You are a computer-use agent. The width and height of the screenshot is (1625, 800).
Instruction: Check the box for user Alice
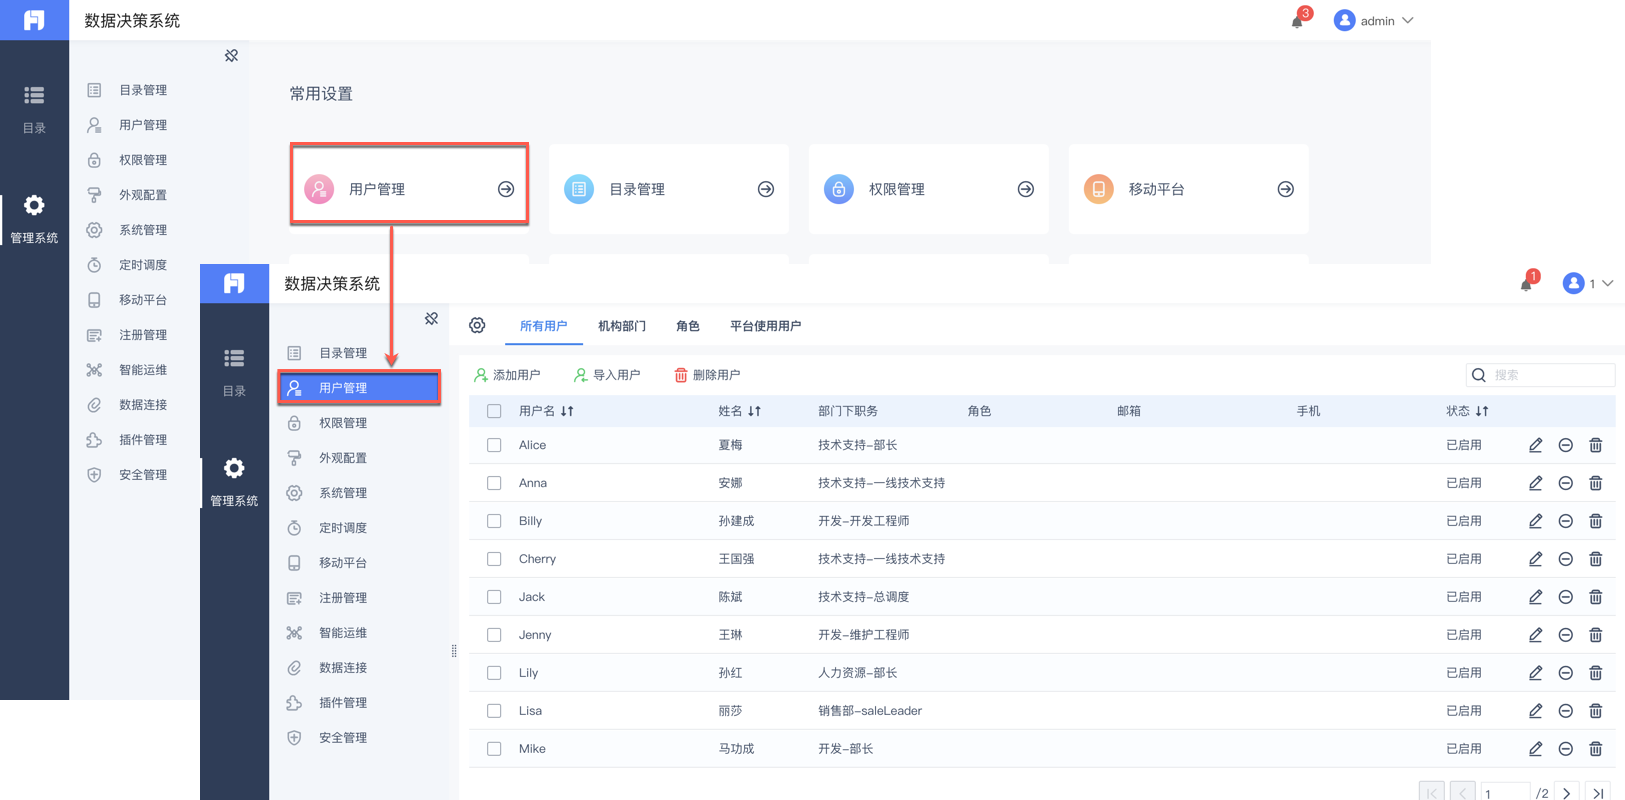(x=494, y=445)
